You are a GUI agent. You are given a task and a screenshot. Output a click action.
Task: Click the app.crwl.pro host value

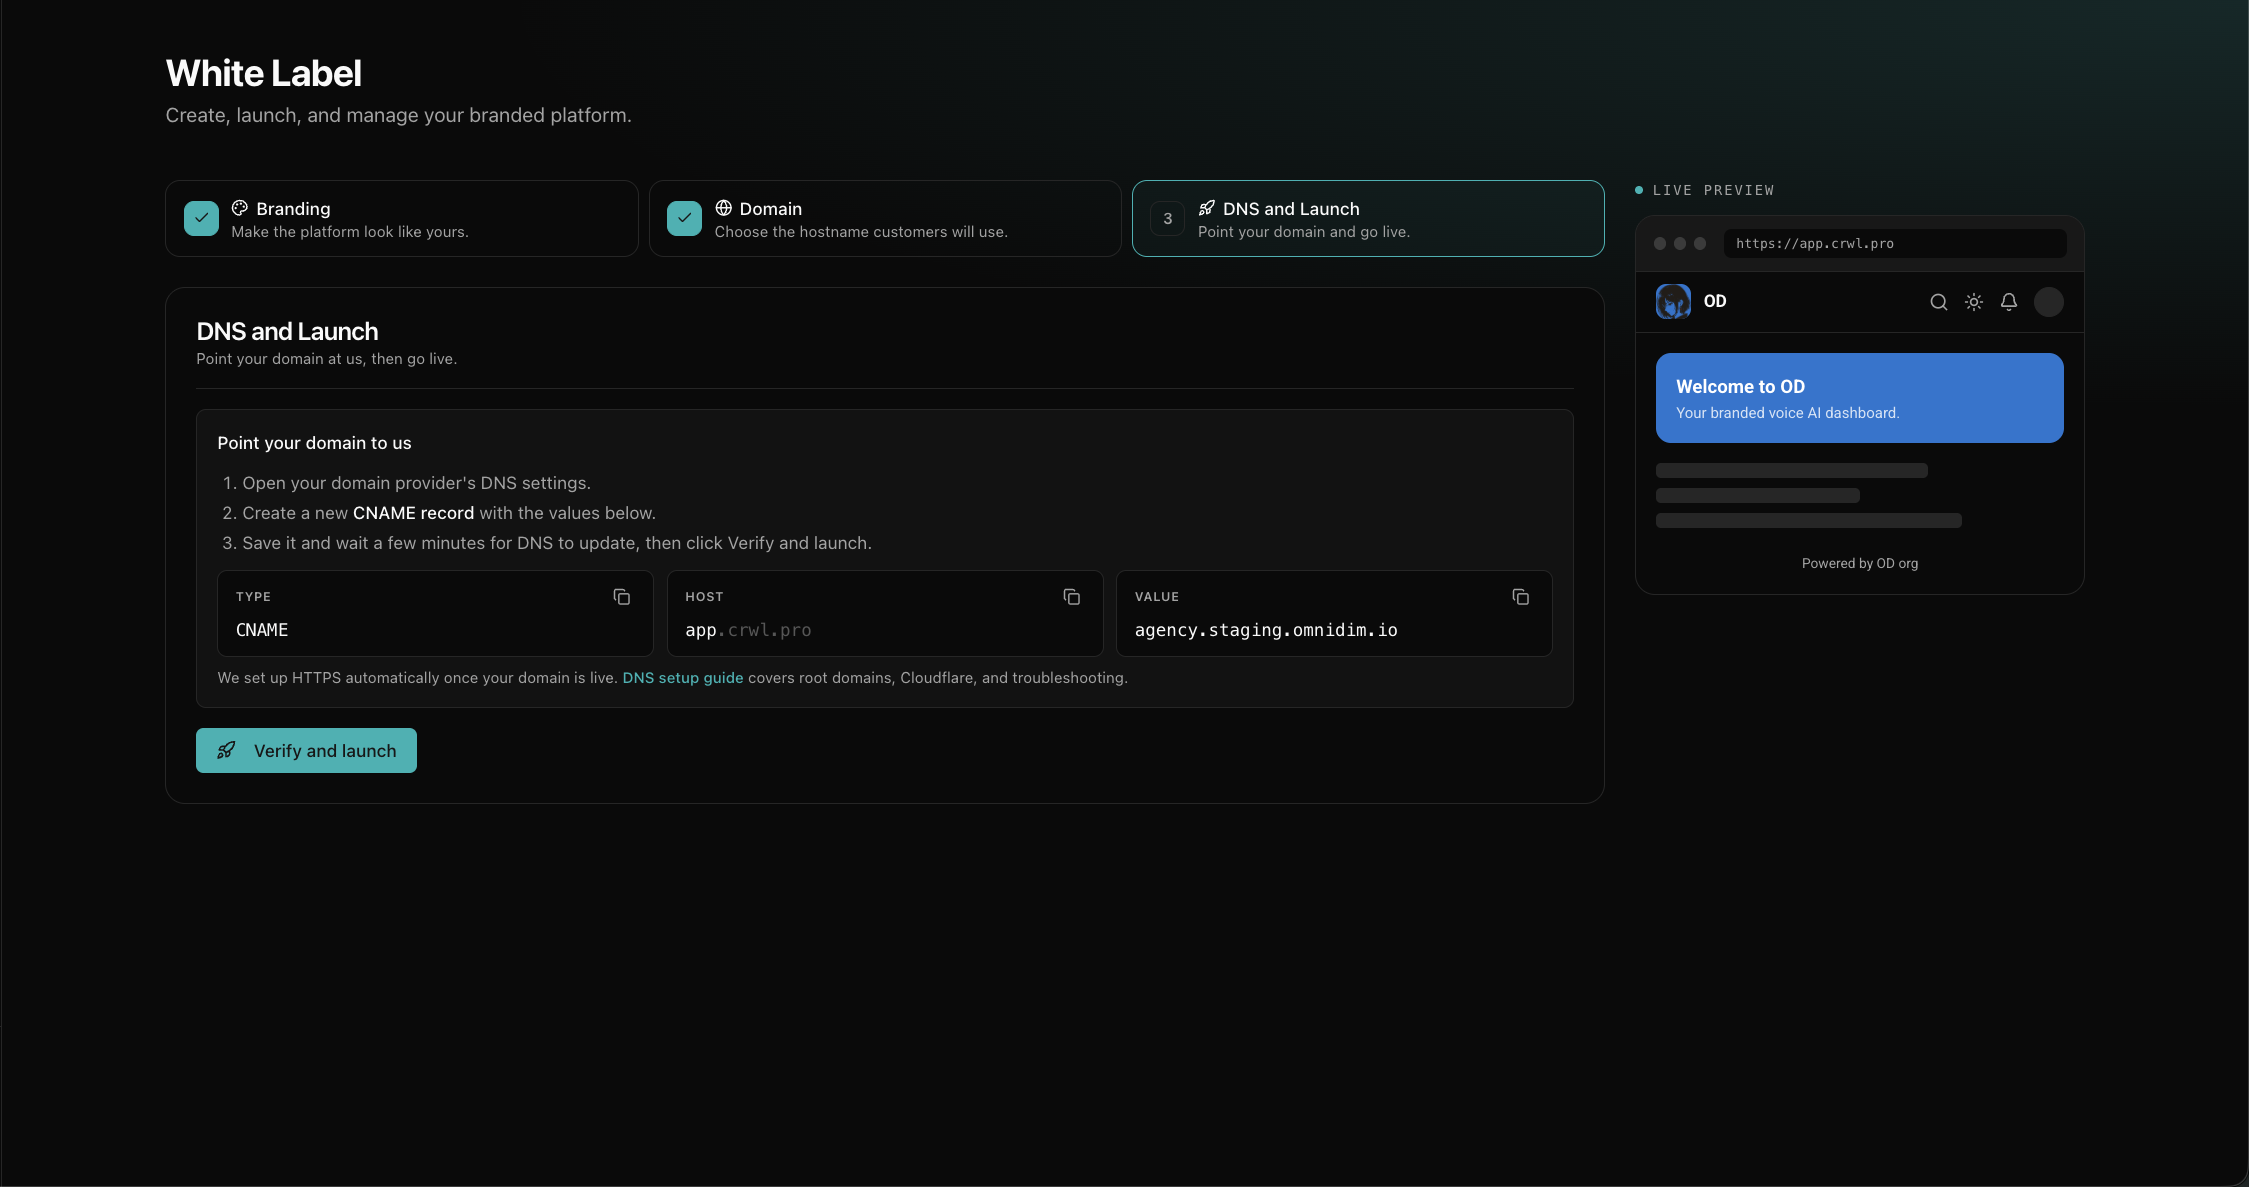[748, 630]
